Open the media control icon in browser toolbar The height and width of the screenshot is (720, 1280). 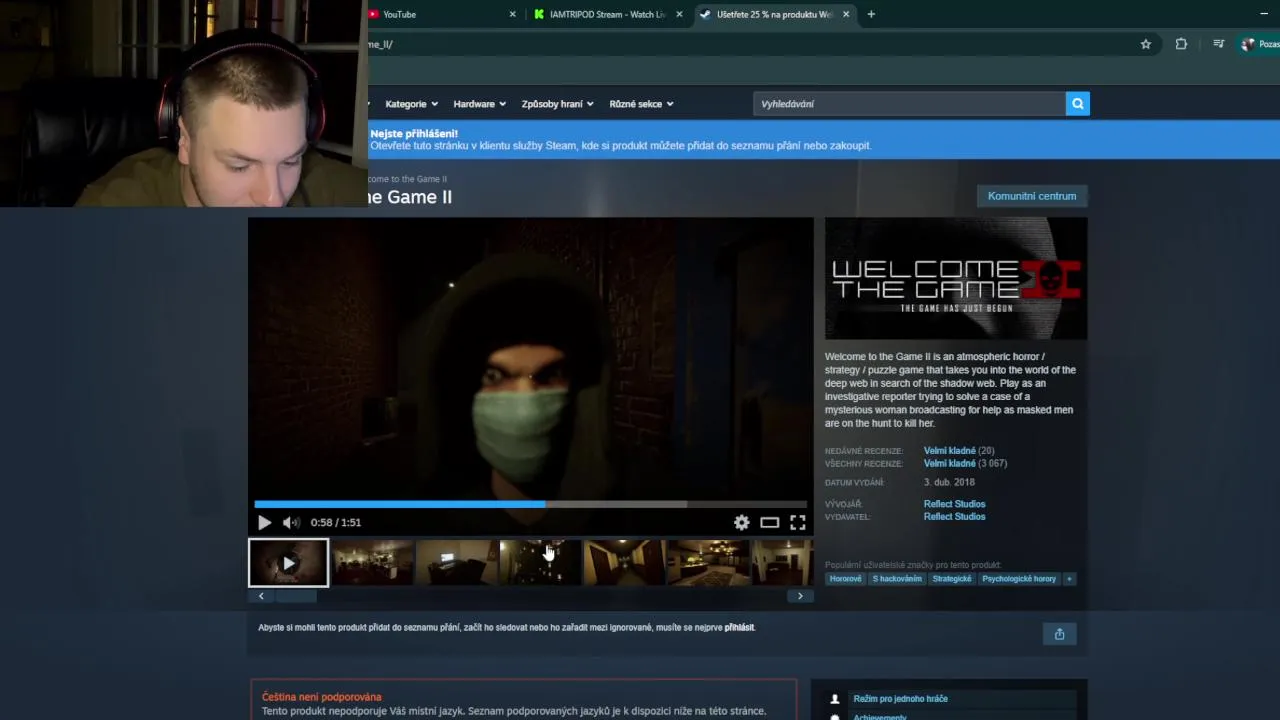click(x=1218, y=44)
